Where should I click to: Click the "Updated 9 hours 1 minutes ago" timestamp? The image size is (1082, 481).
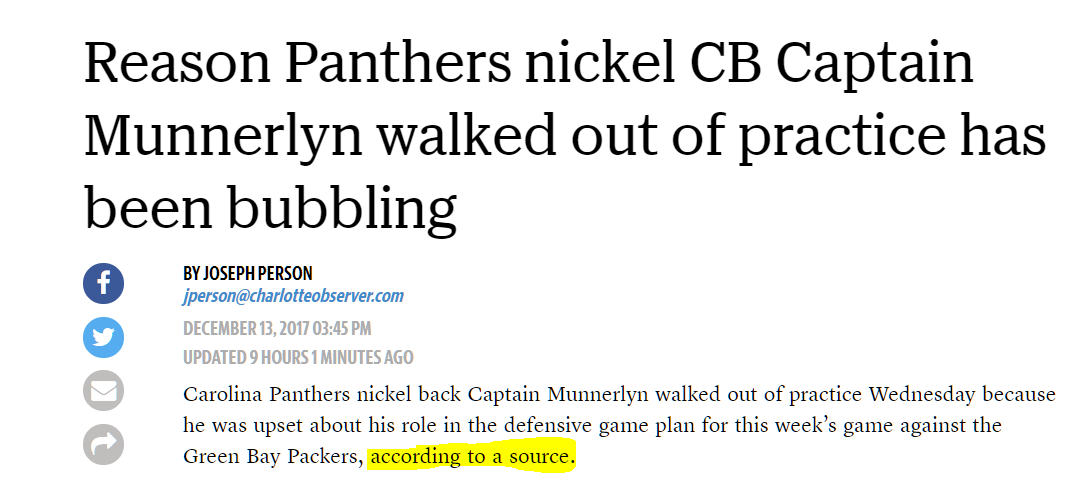pyautogui.click(x=298, y=357)
